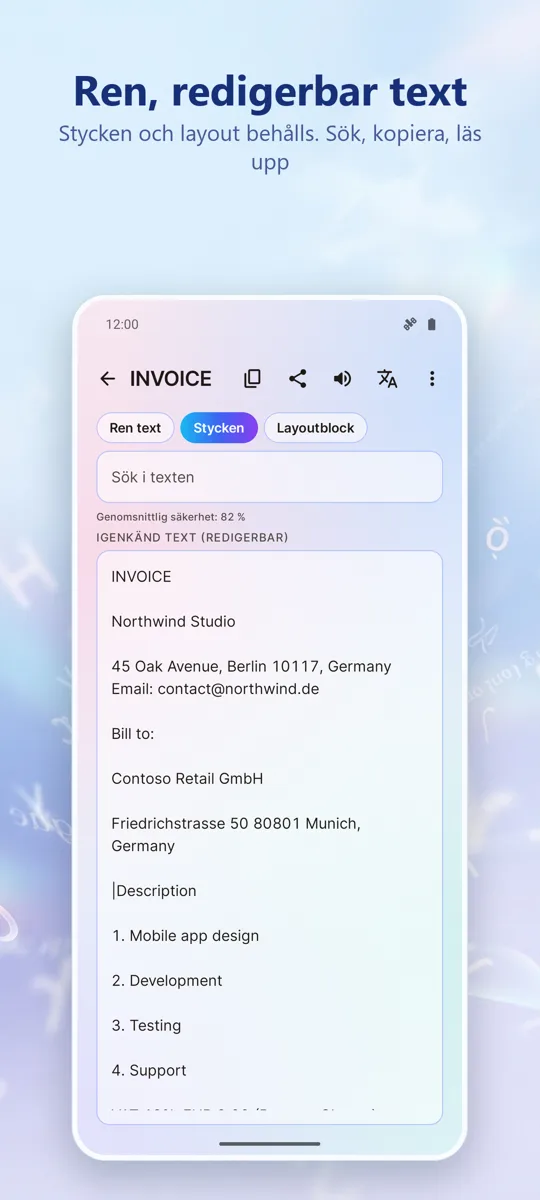Click the INVOICE title in header
The image size is (540, 1200).
171,378
